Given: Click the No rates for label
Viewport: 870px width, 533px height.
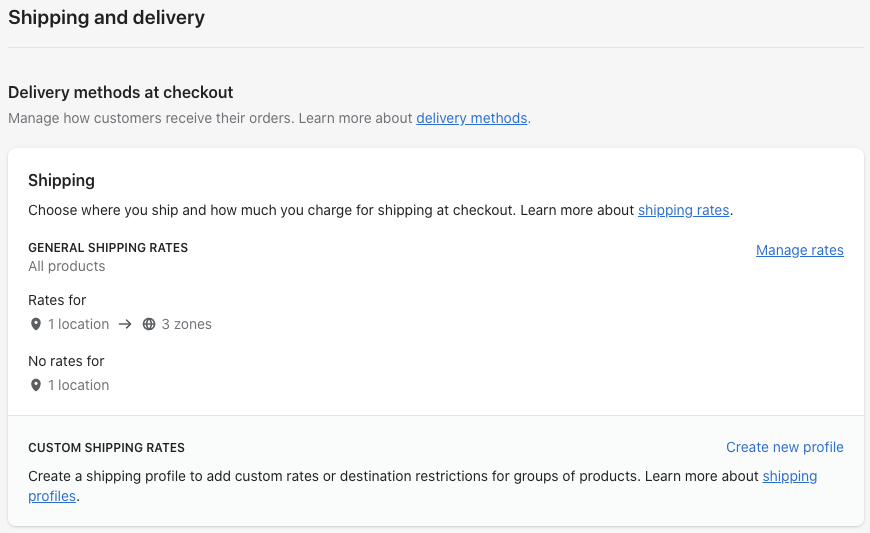Looking at the screenshot, I should point(66,361).
